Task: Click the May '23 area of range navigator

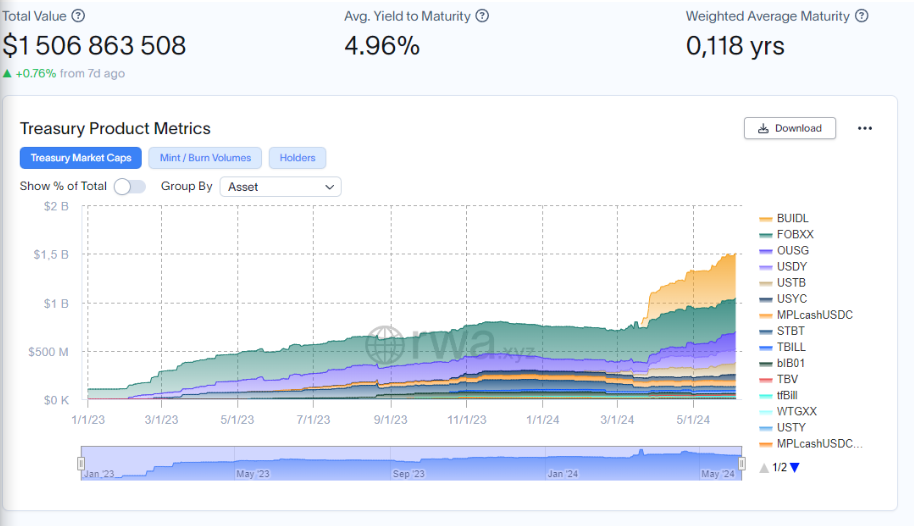Action: (253, 474)
